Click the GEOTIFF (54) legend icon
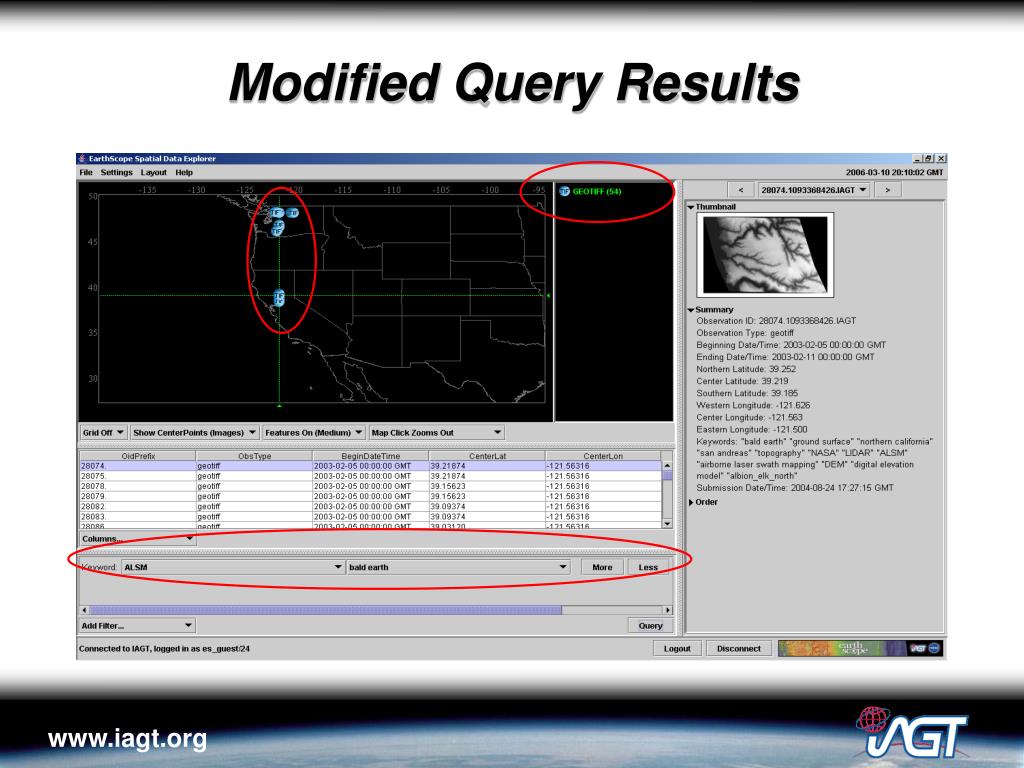Image resolution: width=1024 pixels, height=768 pixels. pos(564,191)
